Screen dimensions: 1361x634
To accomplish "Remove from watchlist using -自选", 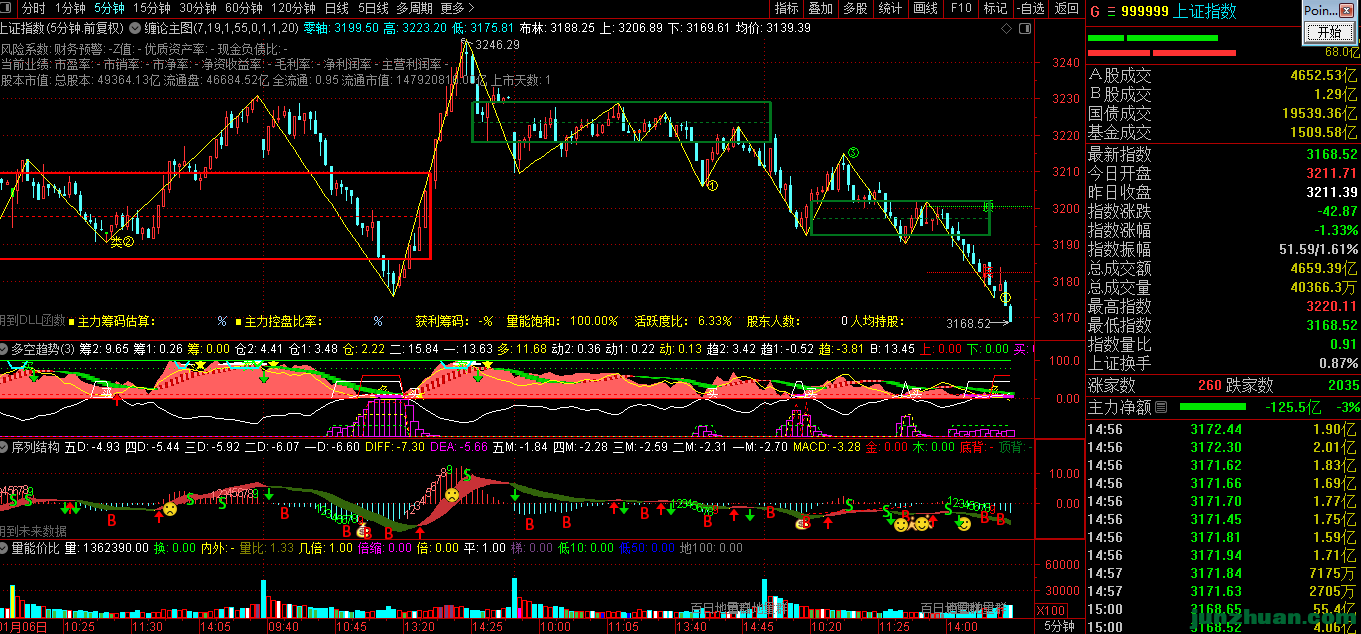I will [1029, 8].
